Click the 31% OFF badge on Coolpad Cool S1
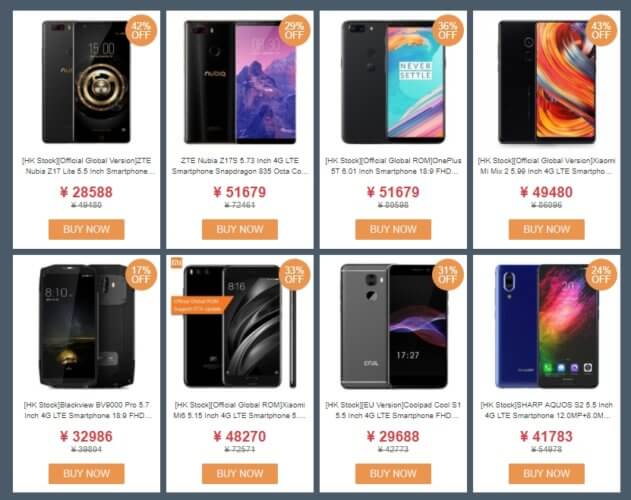 (x=447, y=275)
